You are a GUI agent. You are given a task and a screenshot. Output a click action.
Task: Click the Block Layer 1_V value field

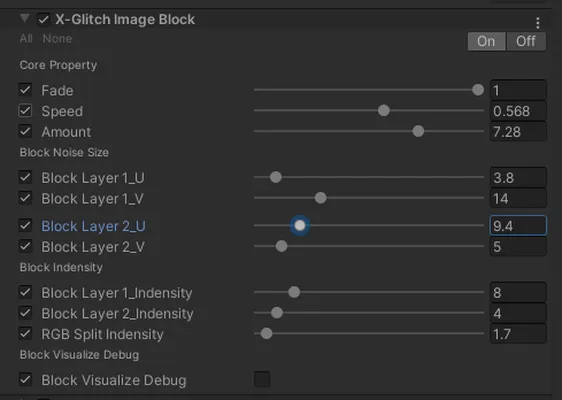[518, 198]
